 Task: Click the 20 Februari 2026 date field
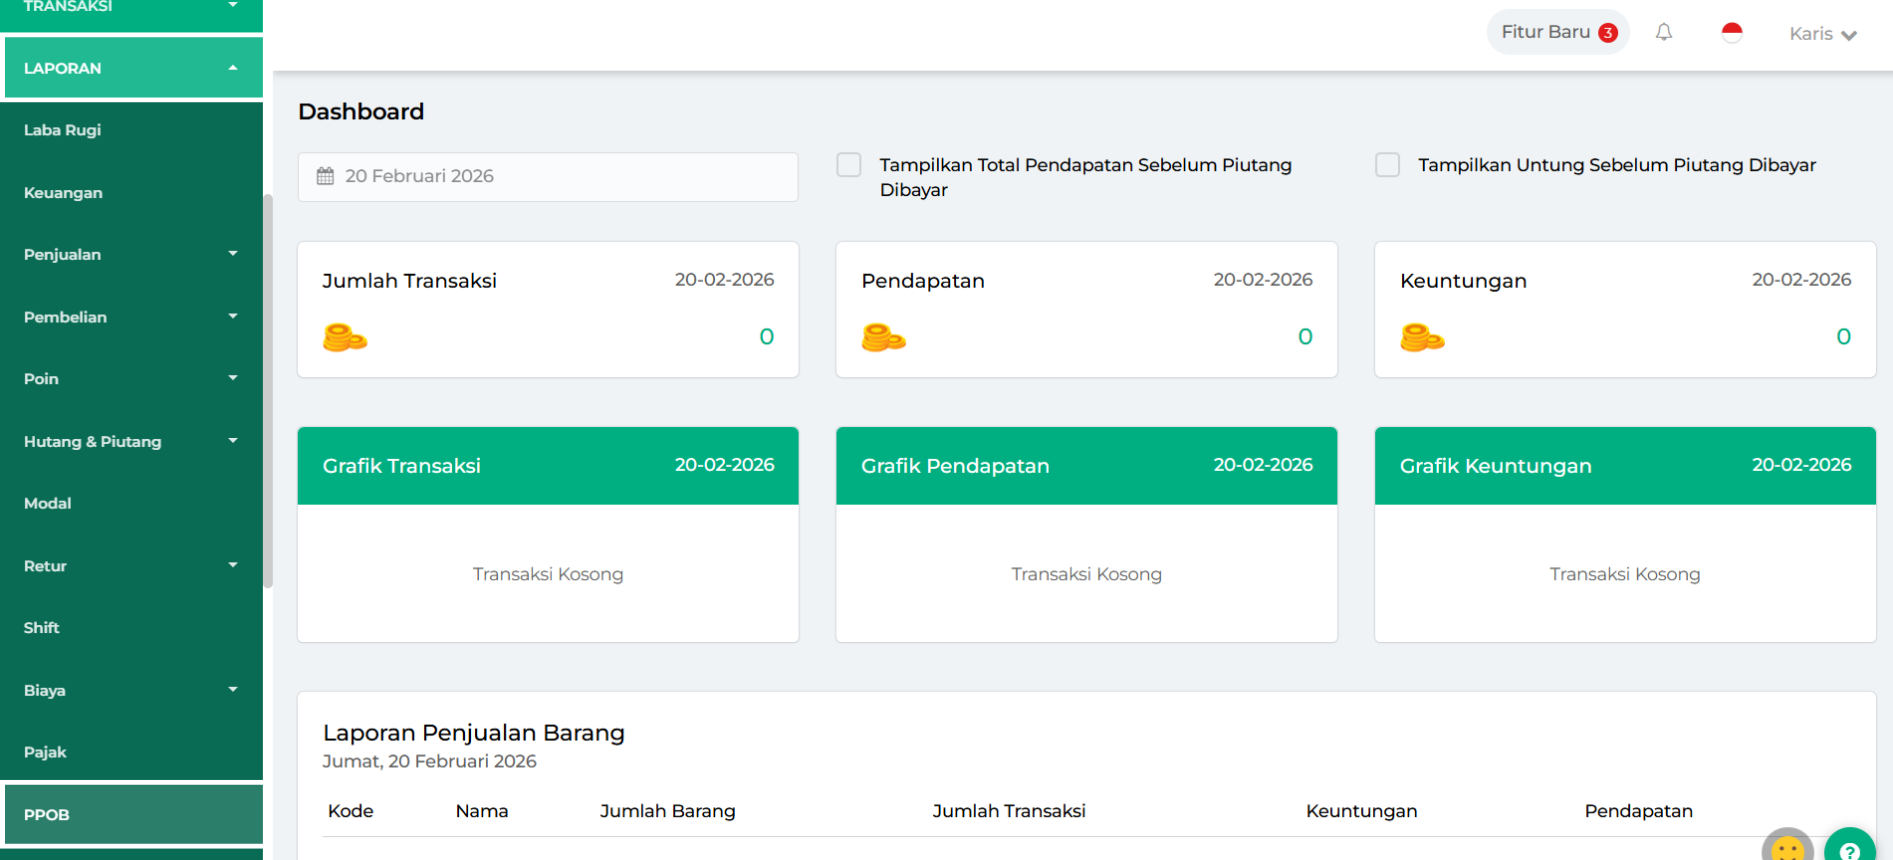coord(548,176)
